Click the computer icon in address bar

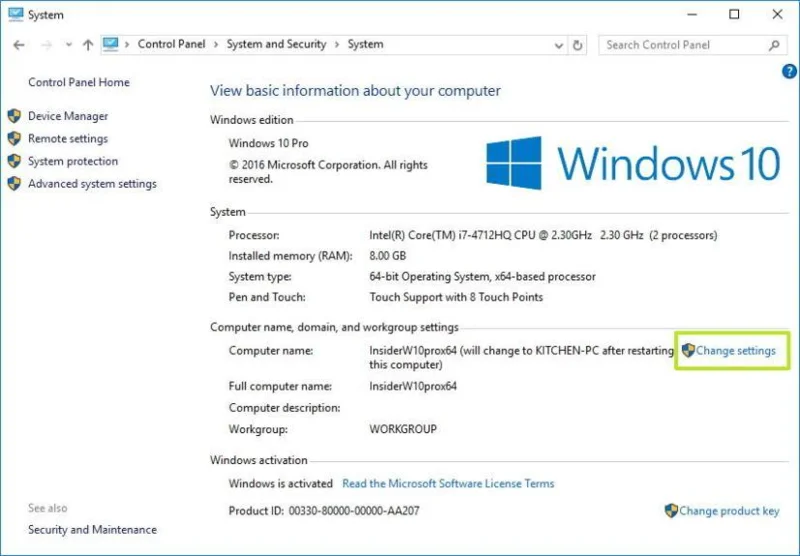pos(111,44)
